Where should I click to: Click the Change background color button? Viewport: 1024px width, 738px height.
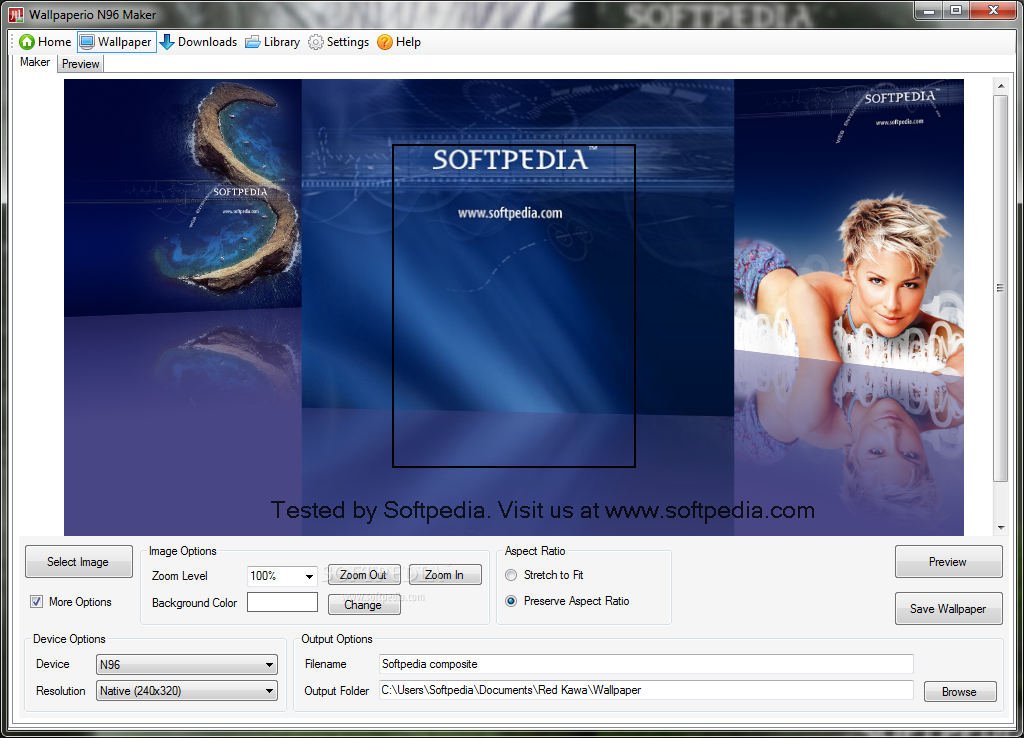(x=364, y=605)
